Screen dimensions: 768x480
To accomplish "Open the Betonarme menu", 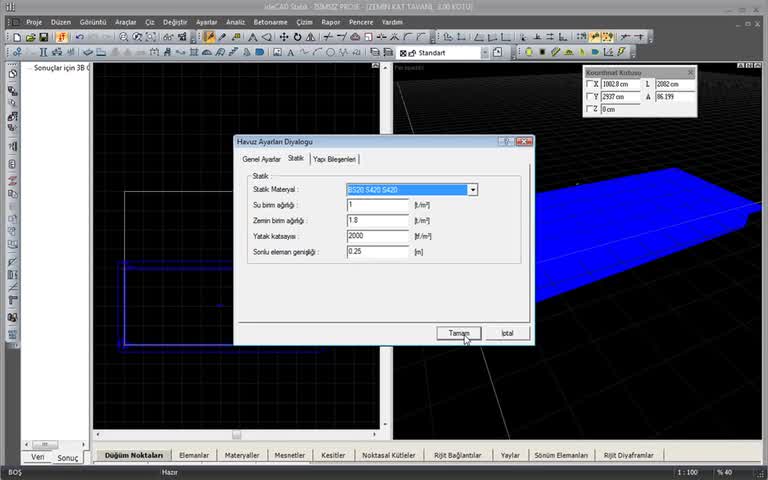I will [x=270, y=22].
